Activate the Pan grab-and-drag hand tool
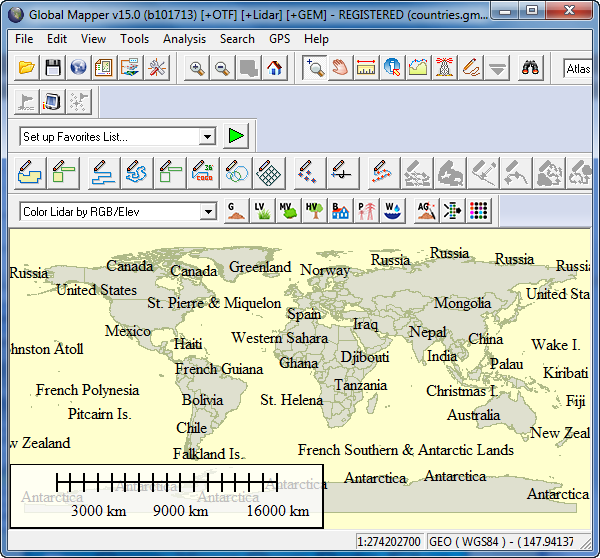The height and width of the screenshot is (558, 600). [x=341, y=68]
